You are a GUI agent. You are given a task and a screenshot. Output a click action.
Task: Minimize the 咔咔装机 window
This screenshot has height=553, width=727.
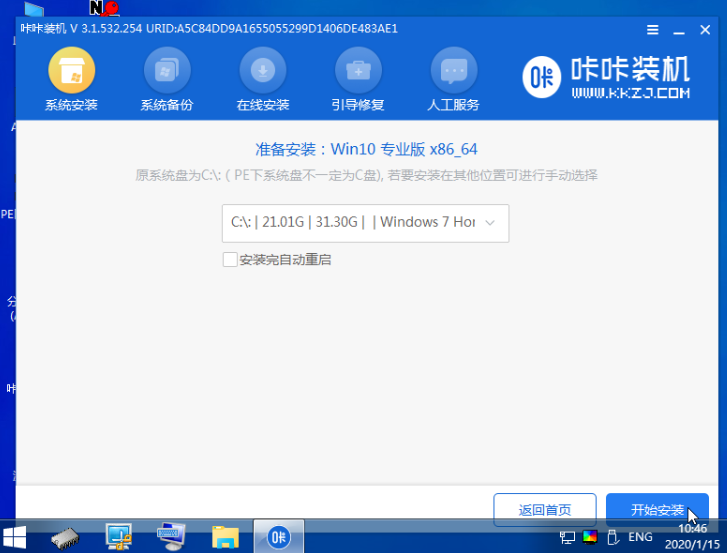point(681,31)
